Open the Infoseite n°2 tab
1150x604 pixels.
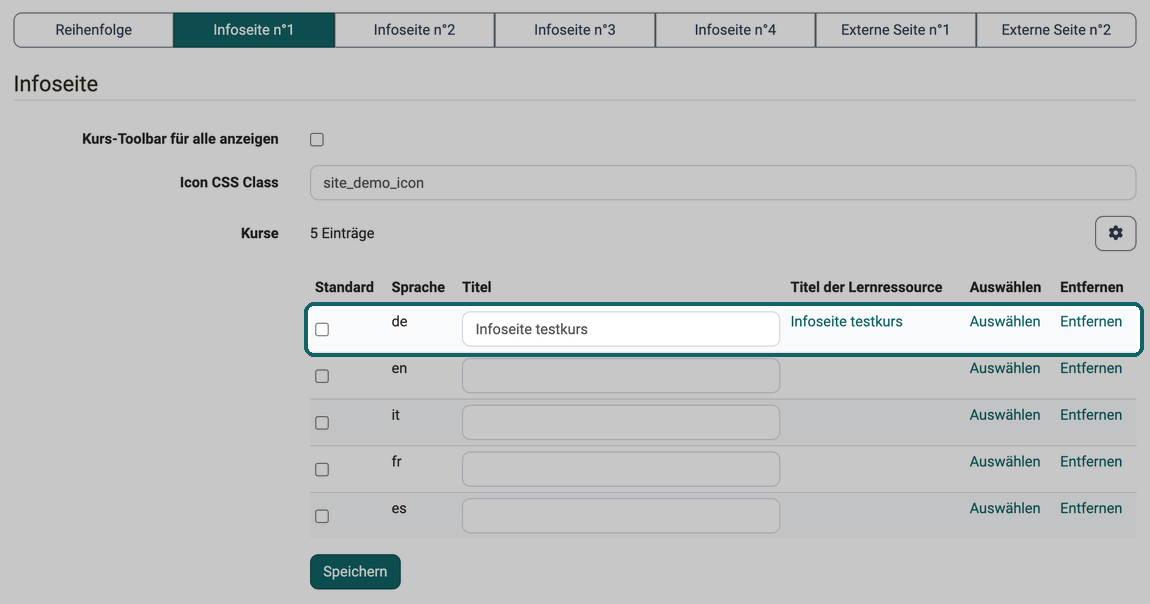(x=414, y=30)
